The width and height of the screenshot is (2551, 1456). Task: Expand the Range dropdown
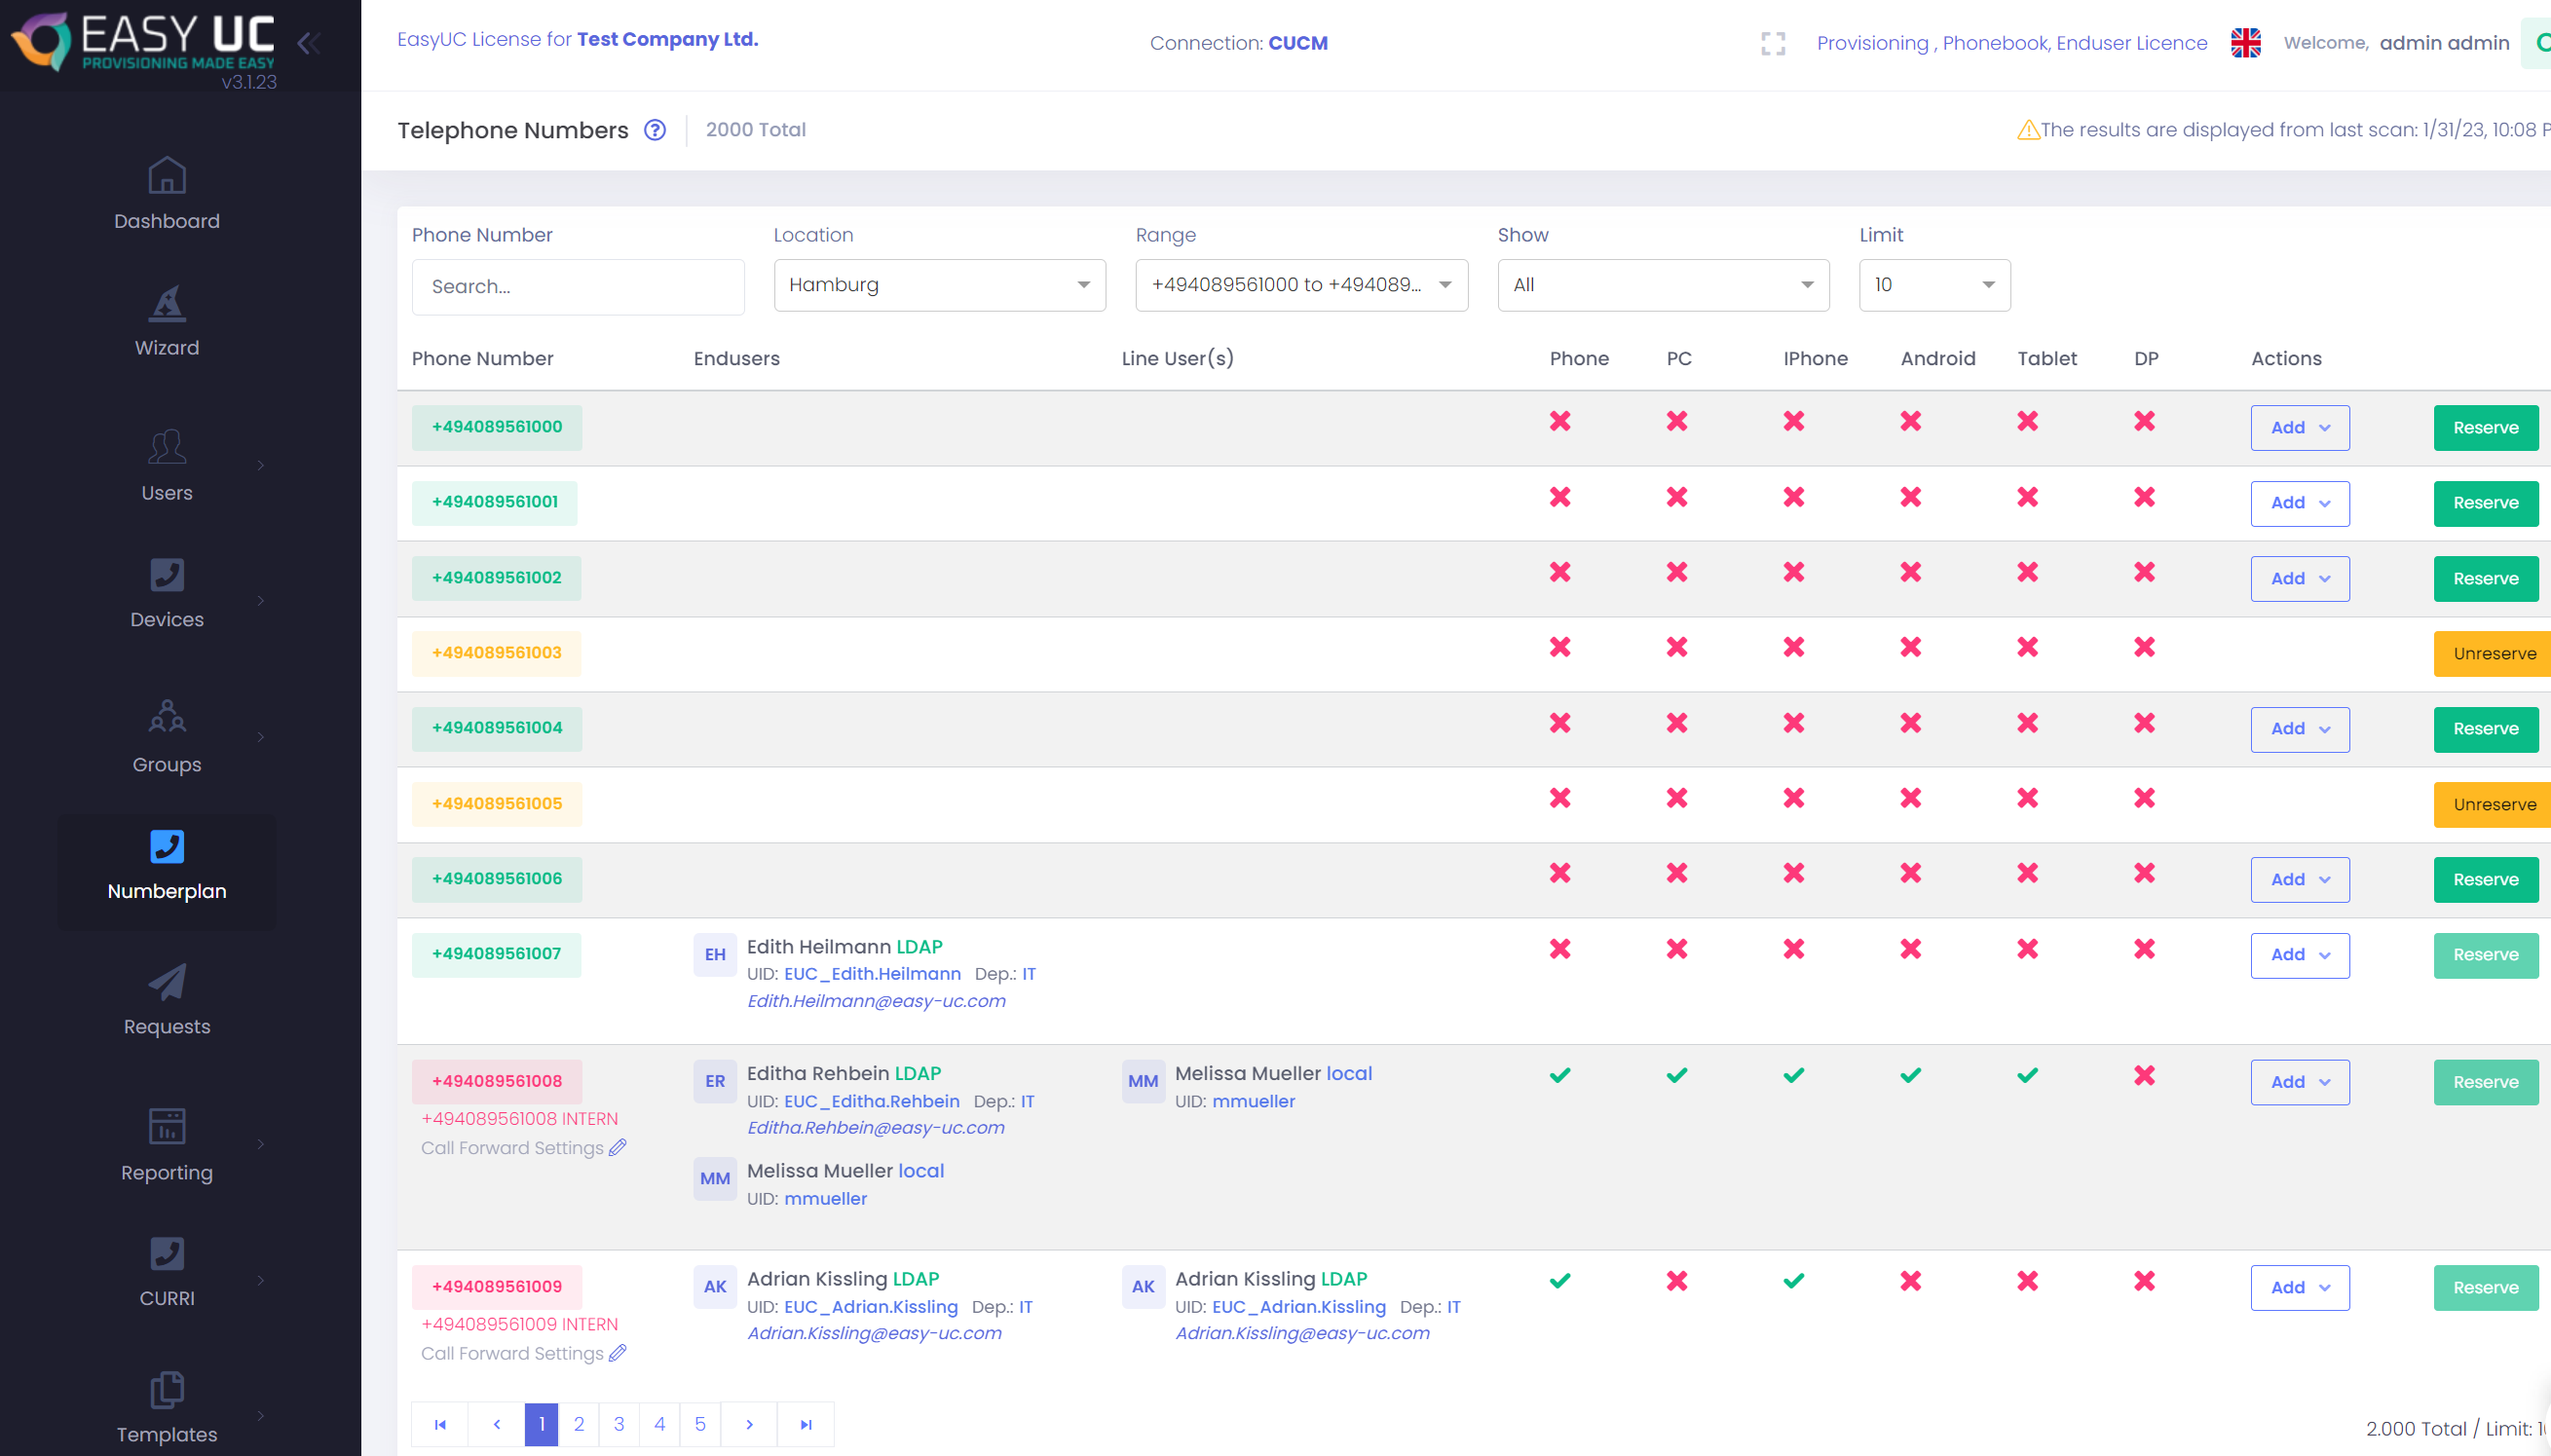point(1301,285)
